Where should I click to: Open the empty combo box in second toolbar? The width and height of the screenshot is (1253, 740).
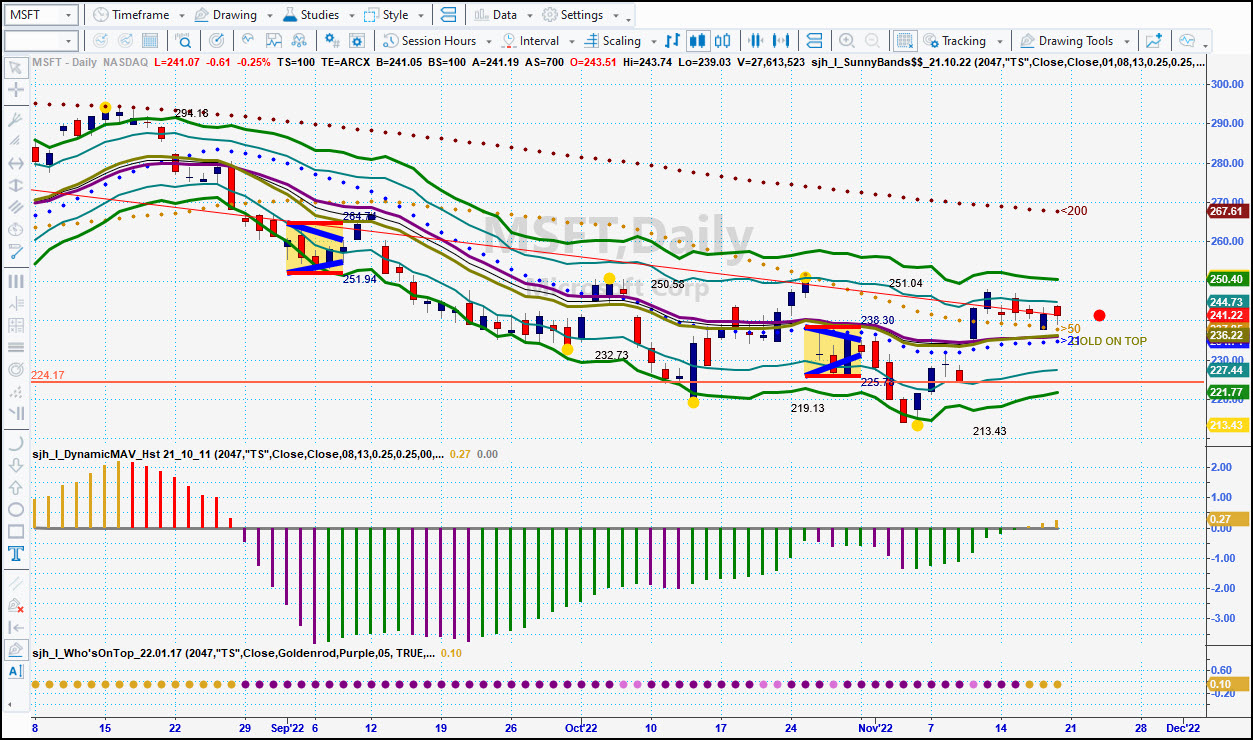tap(41, 41)
